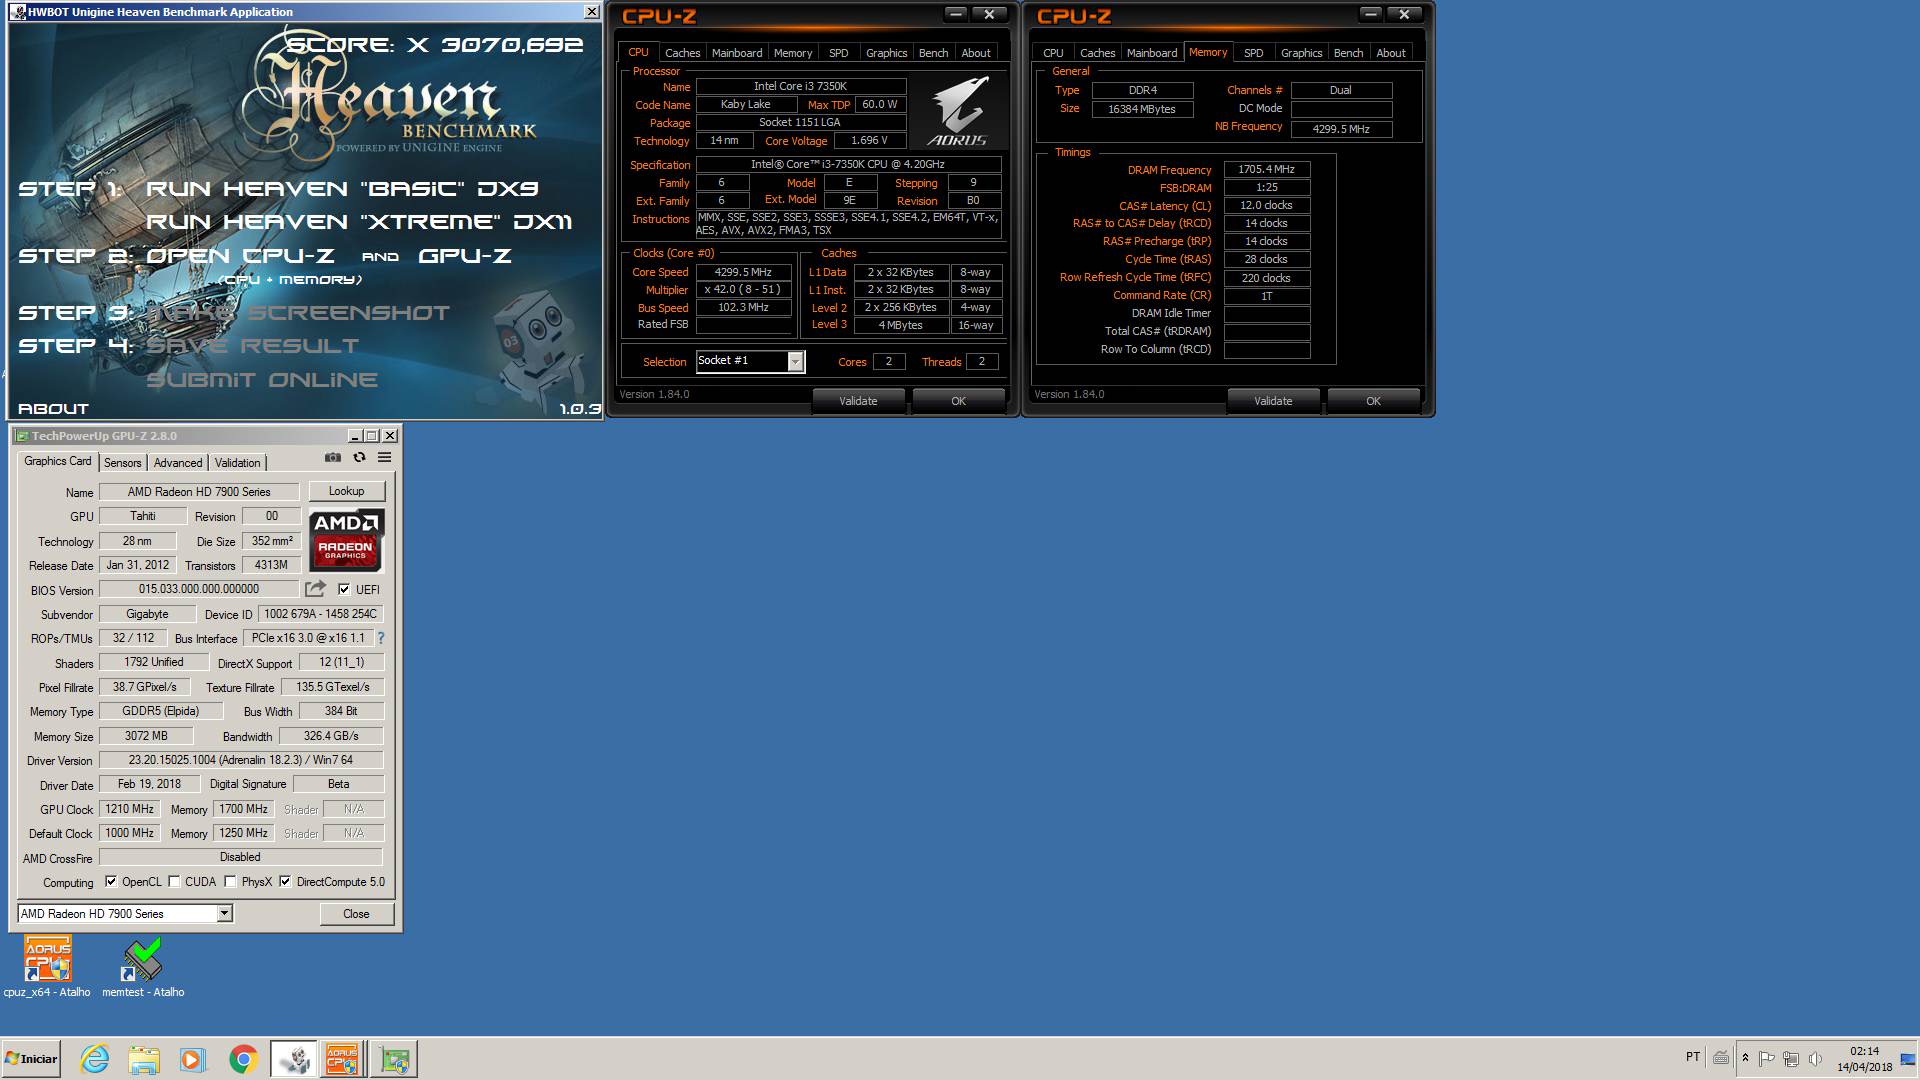The image size is (1920, 1080).
Task: Click ABOUT in Heaven benchmark window
Action: pyautogui.click(x=54, y=409)
